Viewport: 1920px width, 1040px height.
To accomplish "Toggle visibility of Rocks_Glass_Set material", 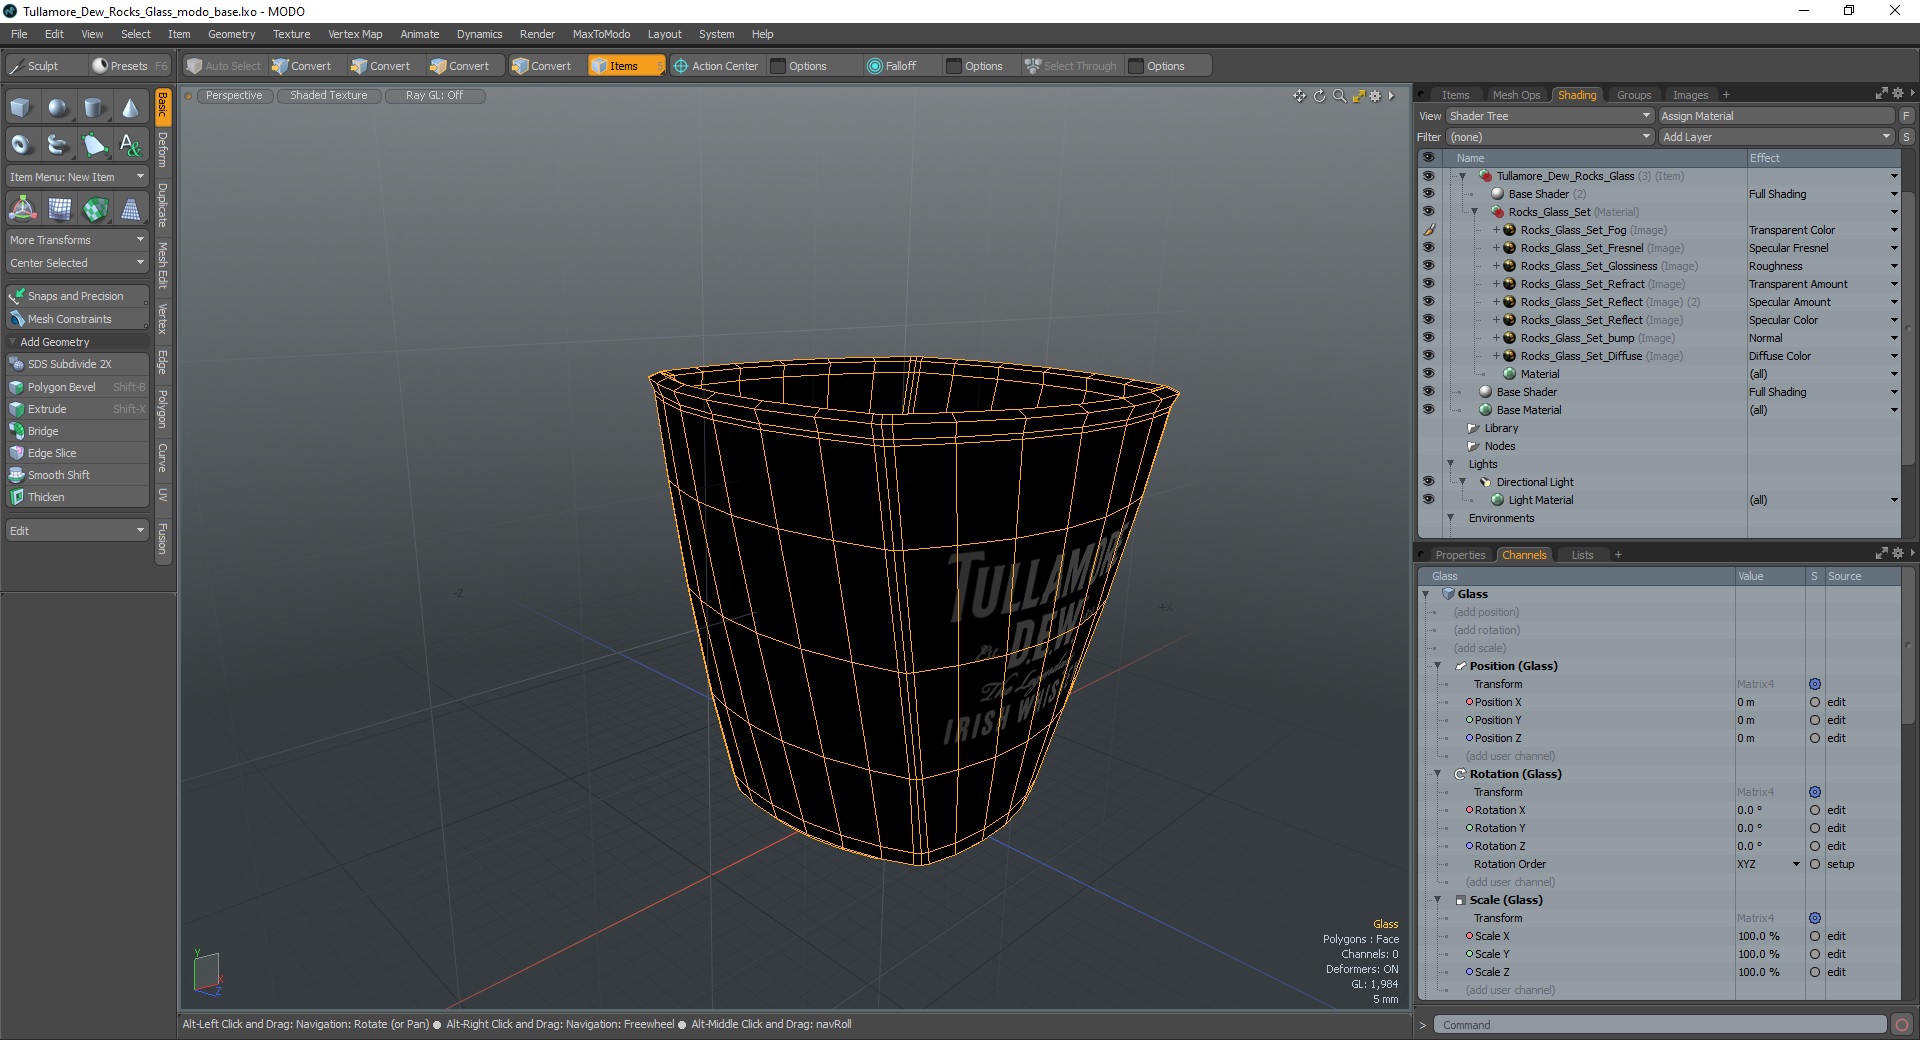I will (x=1428, y=212).
